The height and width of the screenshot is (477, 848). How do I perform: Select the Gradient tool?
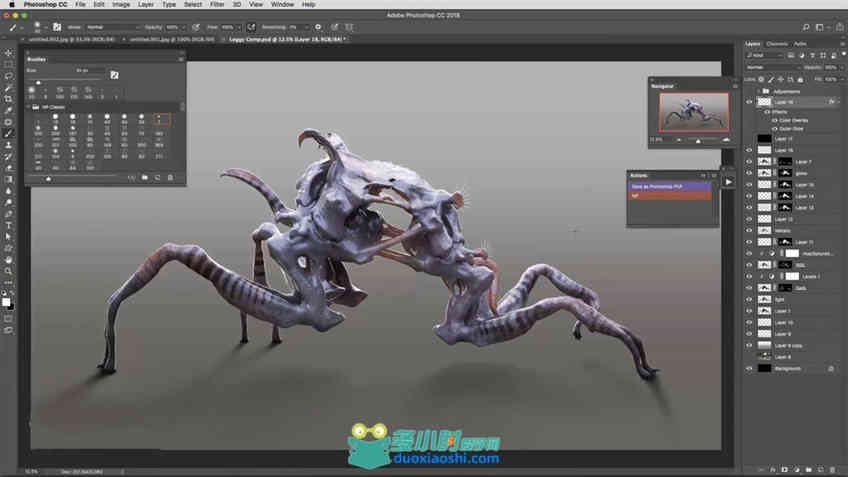click(8, 180)
